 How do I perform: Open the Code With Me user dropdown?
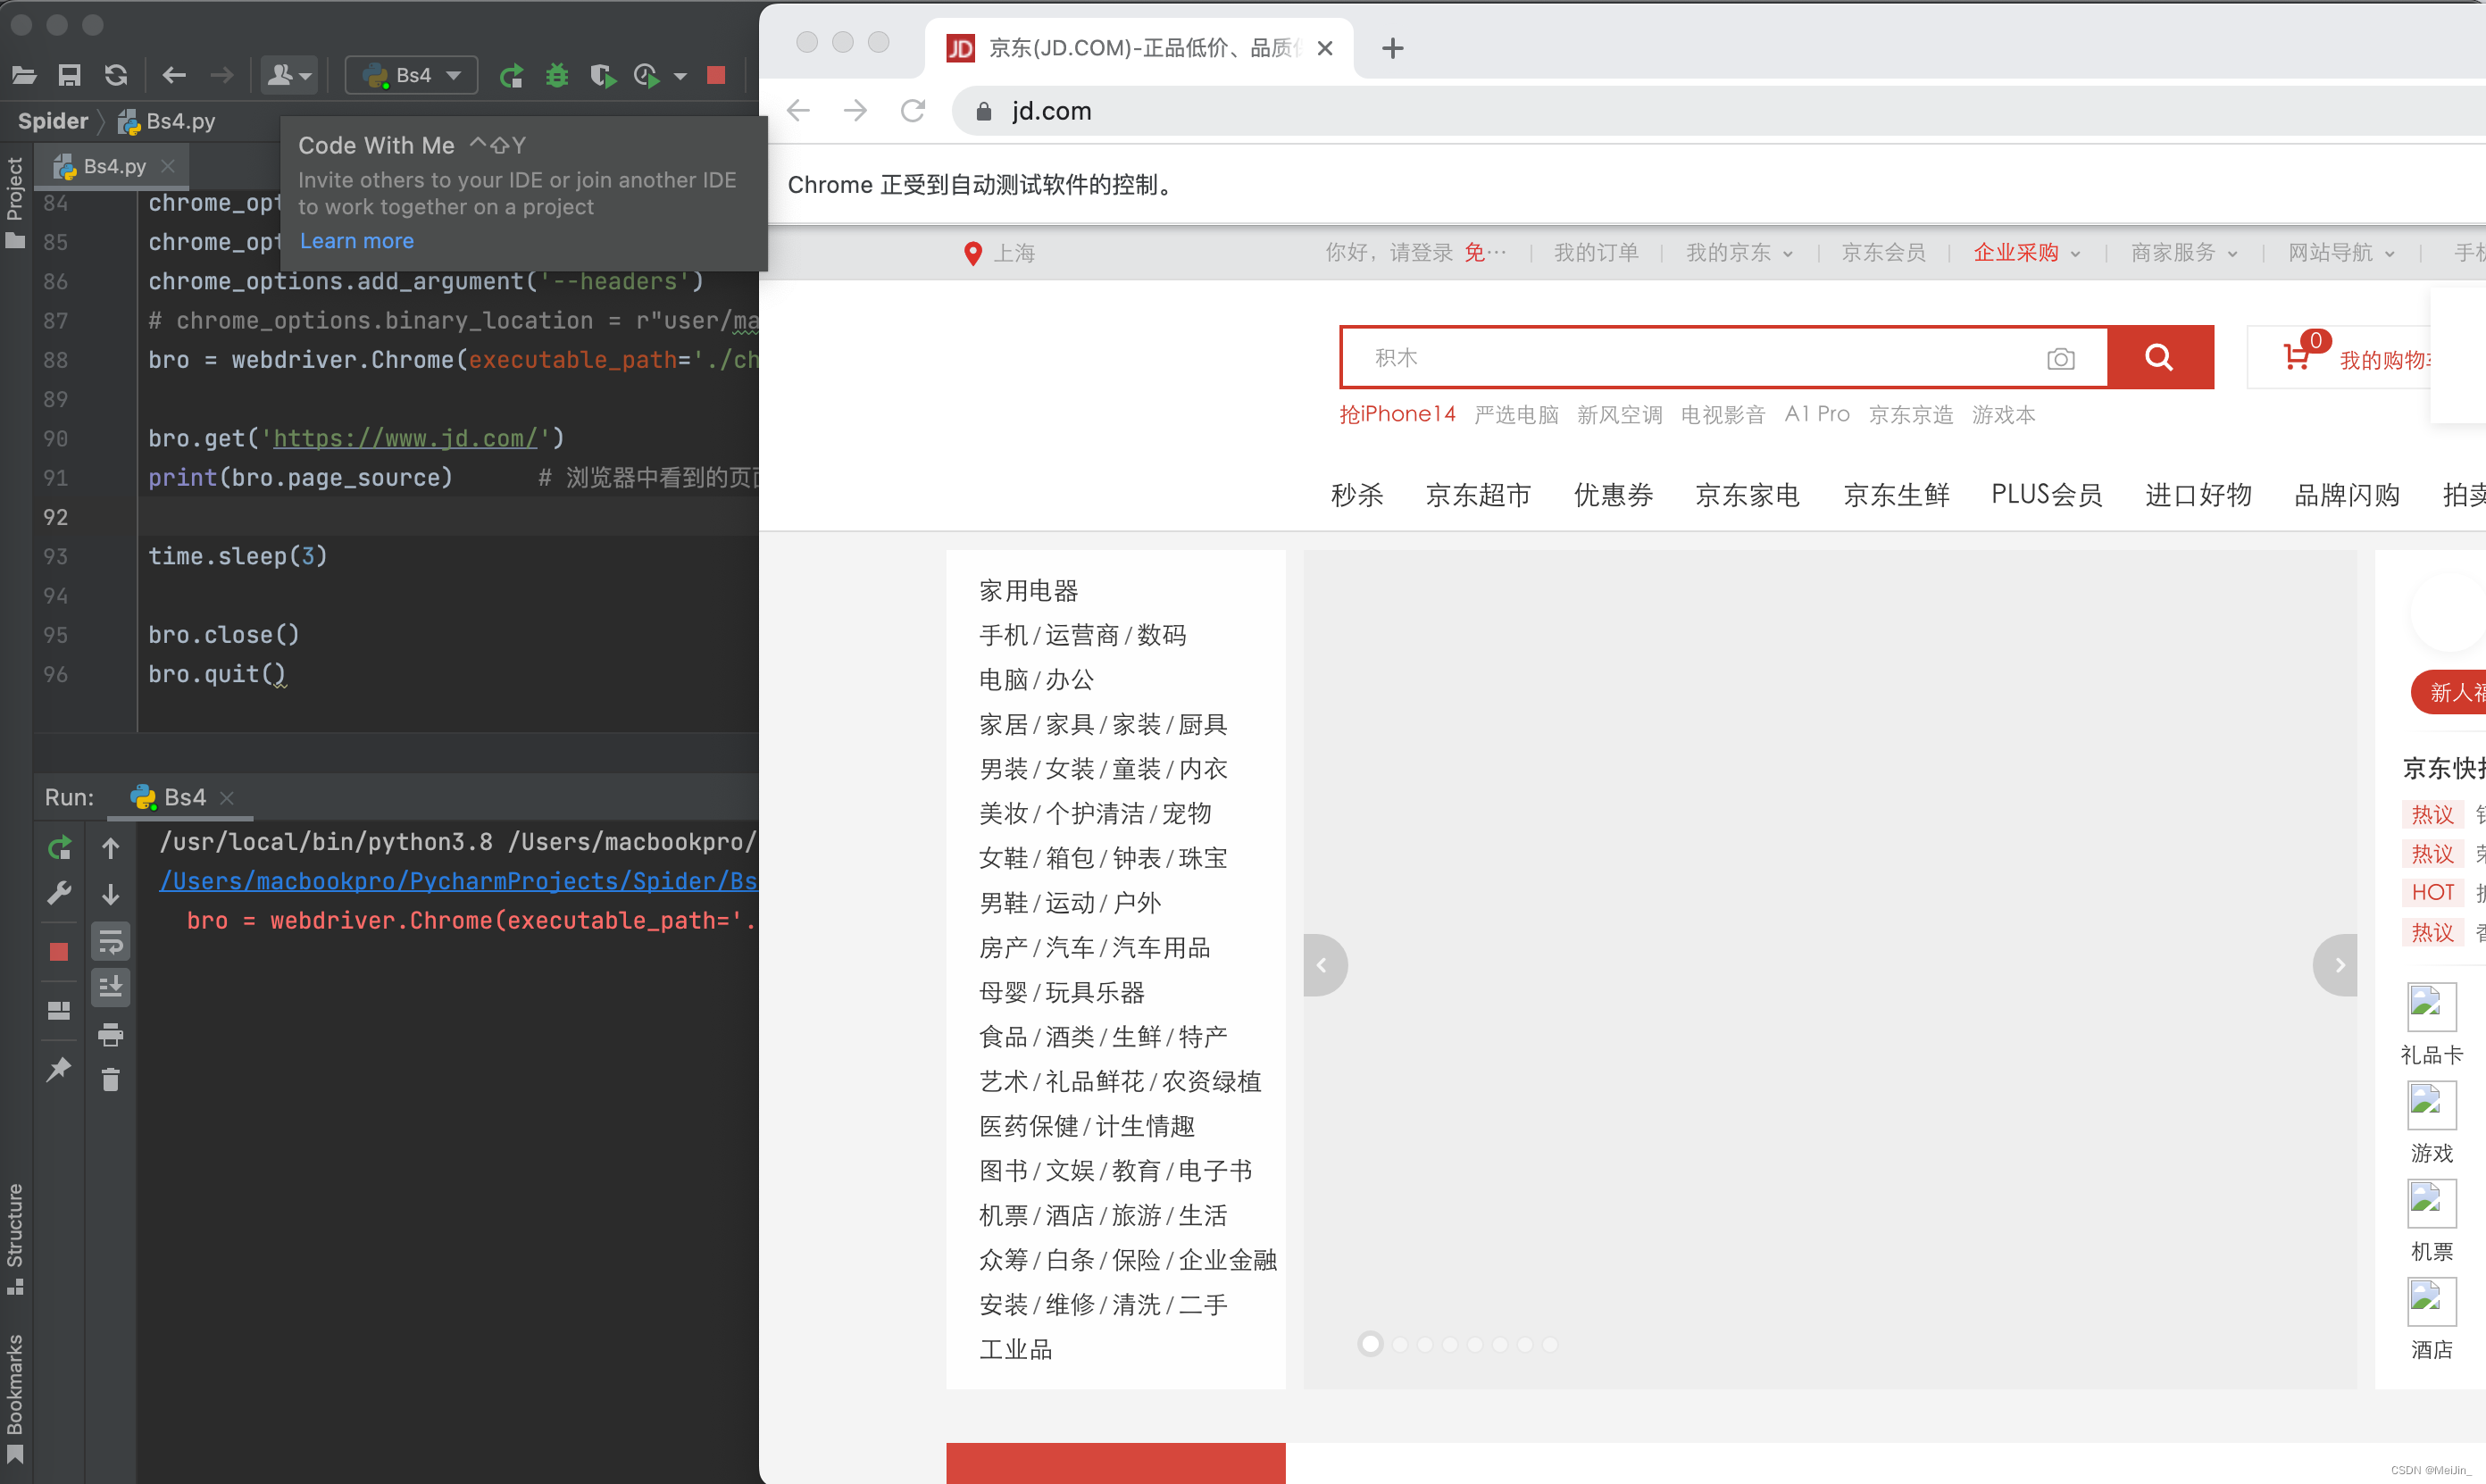coord(289,75)
